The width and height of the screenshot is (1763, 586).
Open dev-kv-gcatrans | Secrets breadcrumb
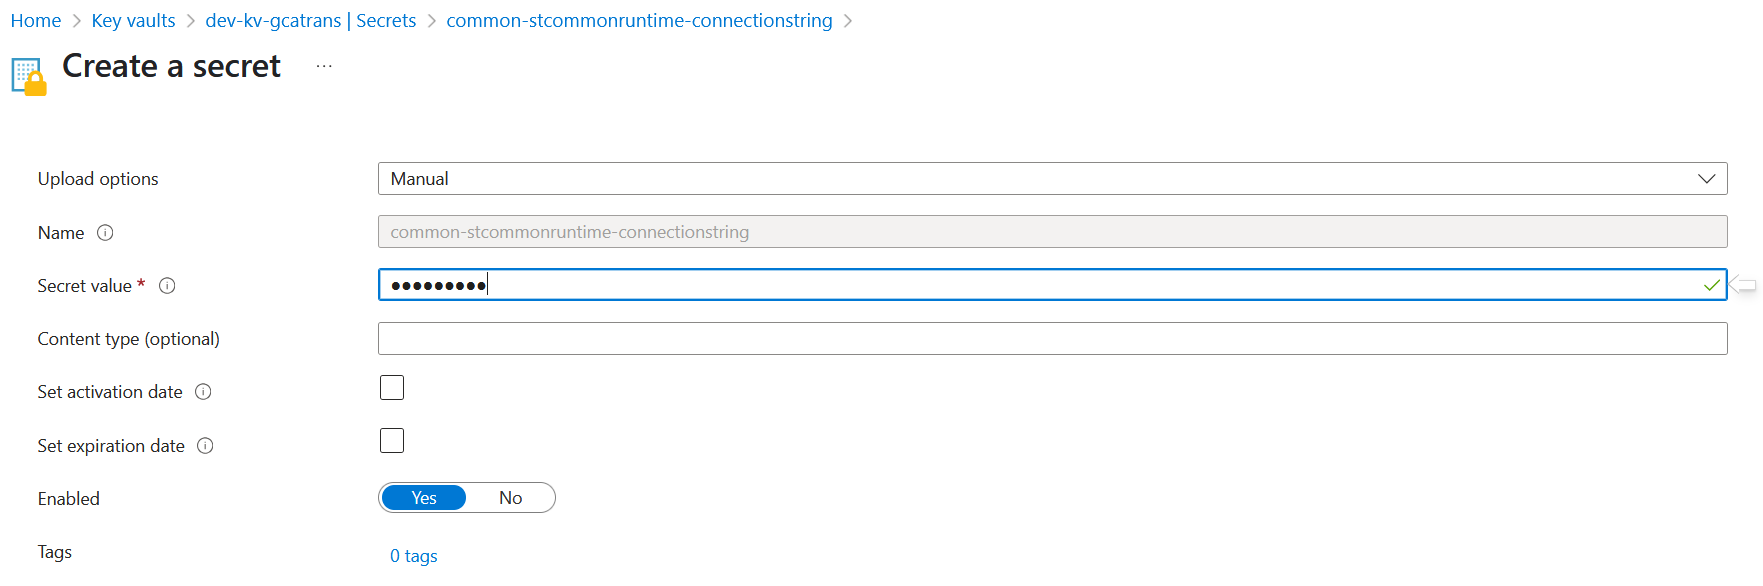311,21
